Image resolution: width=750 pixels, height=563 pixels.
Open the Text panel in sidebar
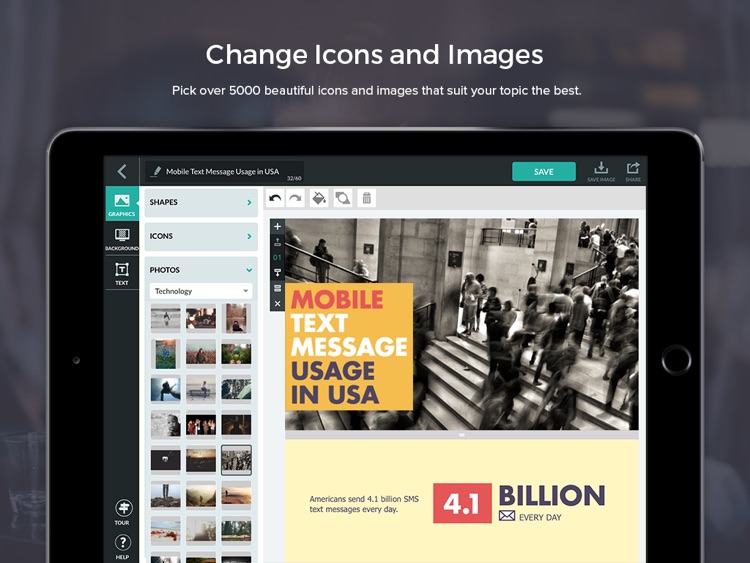point(122,273)
